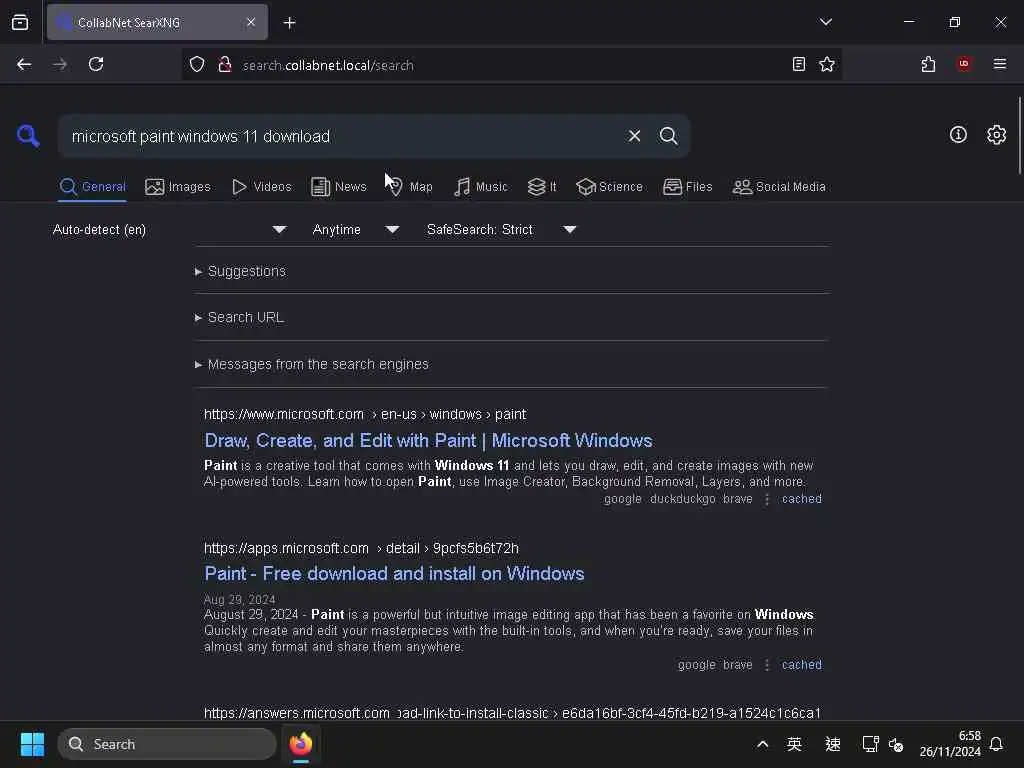Reload the current page
Screen dimensions: 1024x768
coord(96,64)
